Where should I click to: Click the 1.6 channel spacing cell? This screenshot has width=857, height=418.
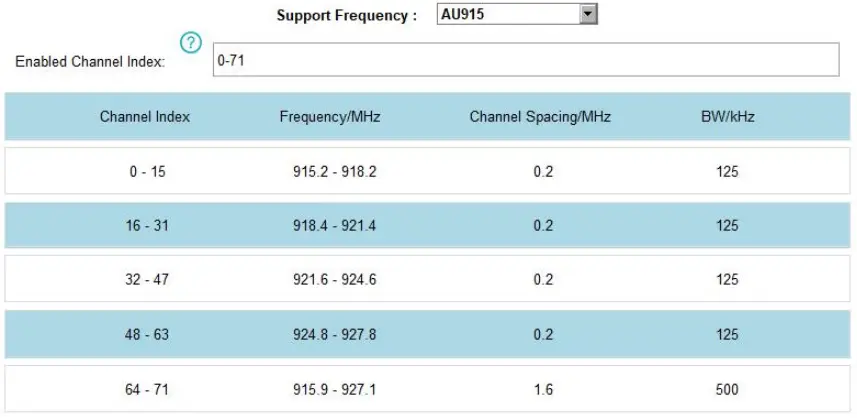[x=543, y=389]
